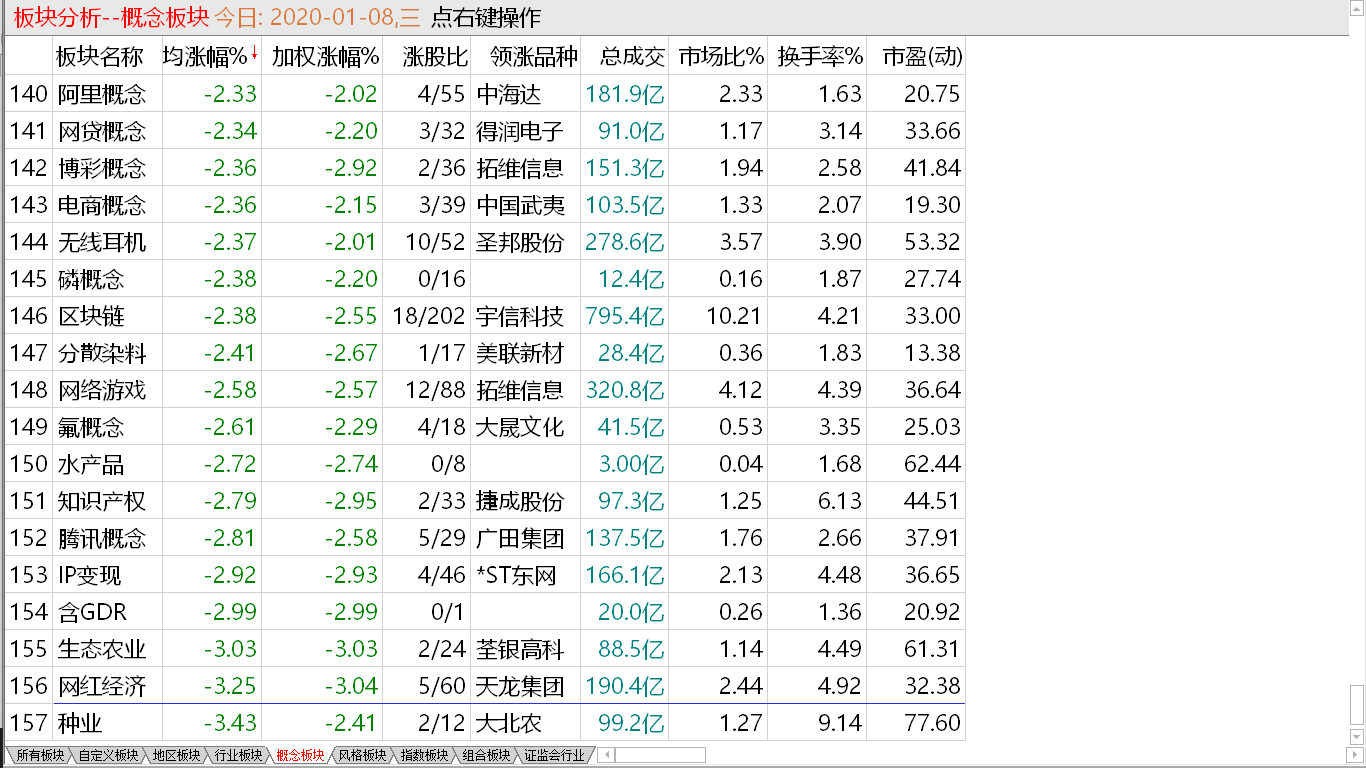Sort by 市盈(动) column header
Viewport: 1366px width, 768px height.
[x=922, y=56]
